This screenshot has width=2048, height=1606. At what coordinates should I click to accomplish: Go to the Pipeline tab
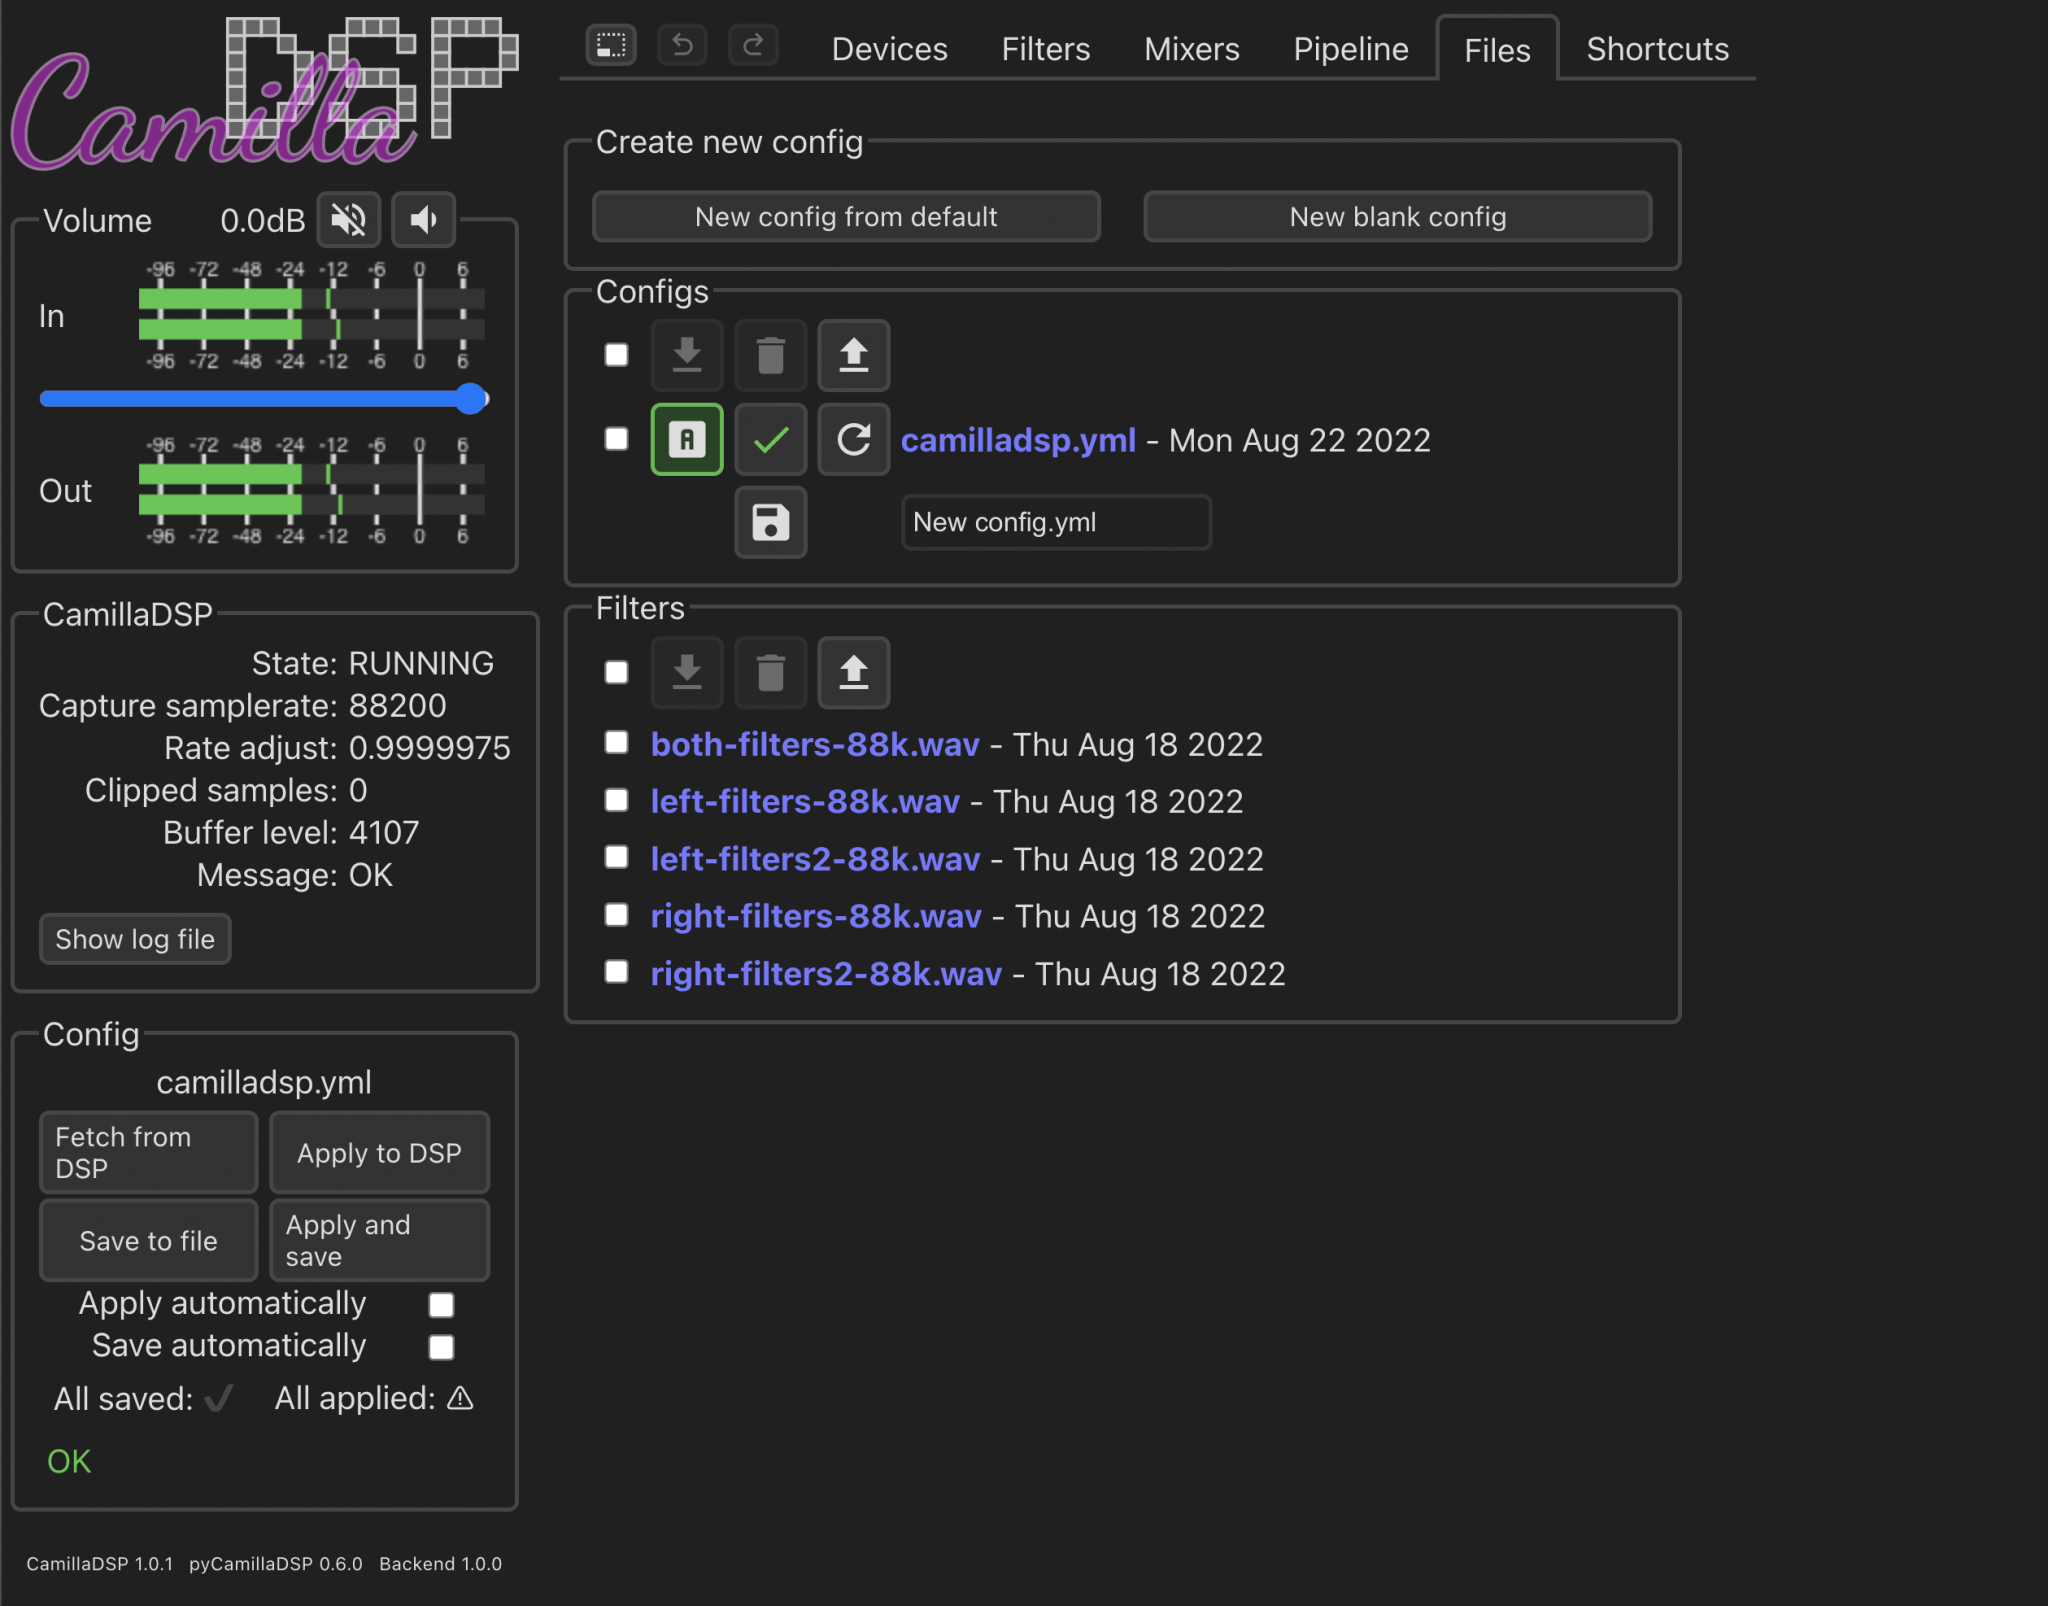[1351, 49]
